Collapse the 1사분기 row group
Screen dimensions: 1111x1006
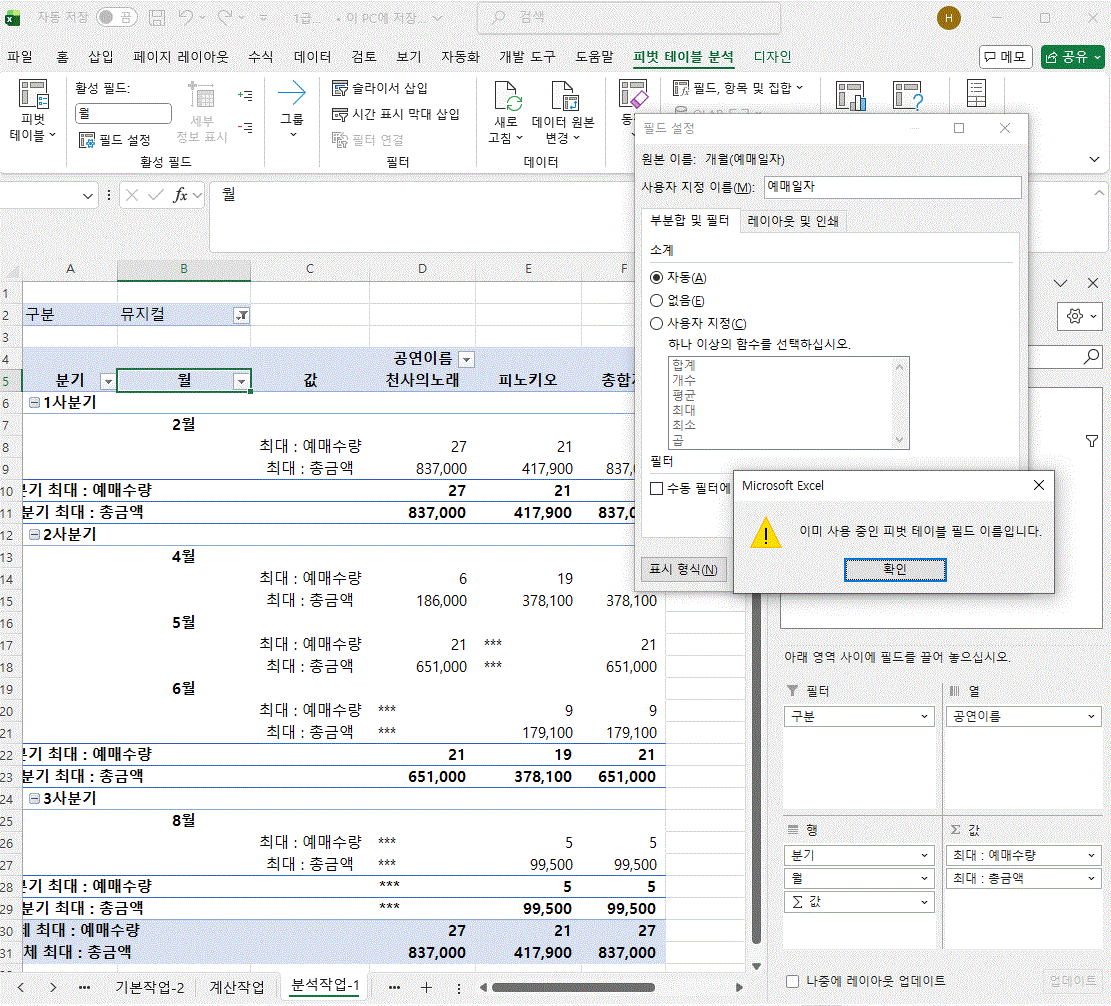tap(35, 402)
